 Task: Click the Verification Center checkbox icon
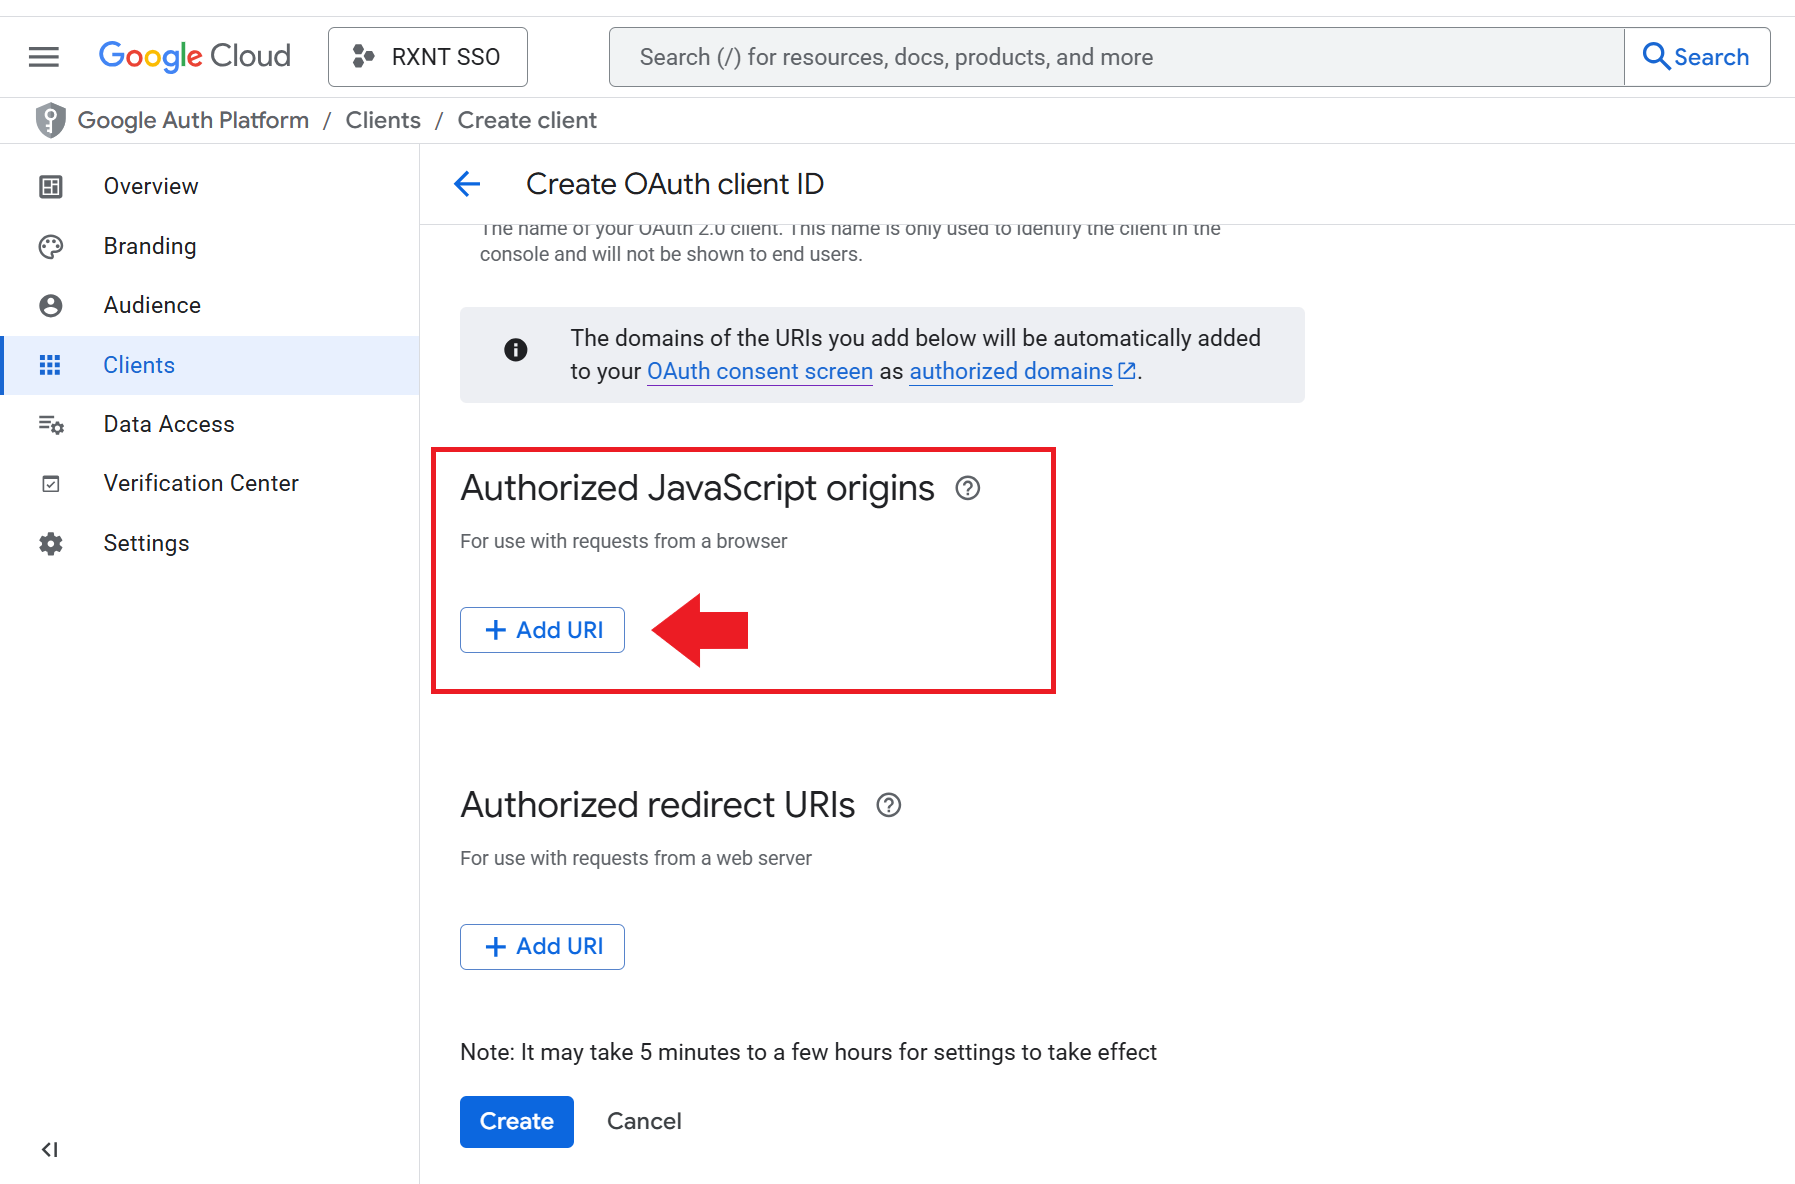click(51, 484)
